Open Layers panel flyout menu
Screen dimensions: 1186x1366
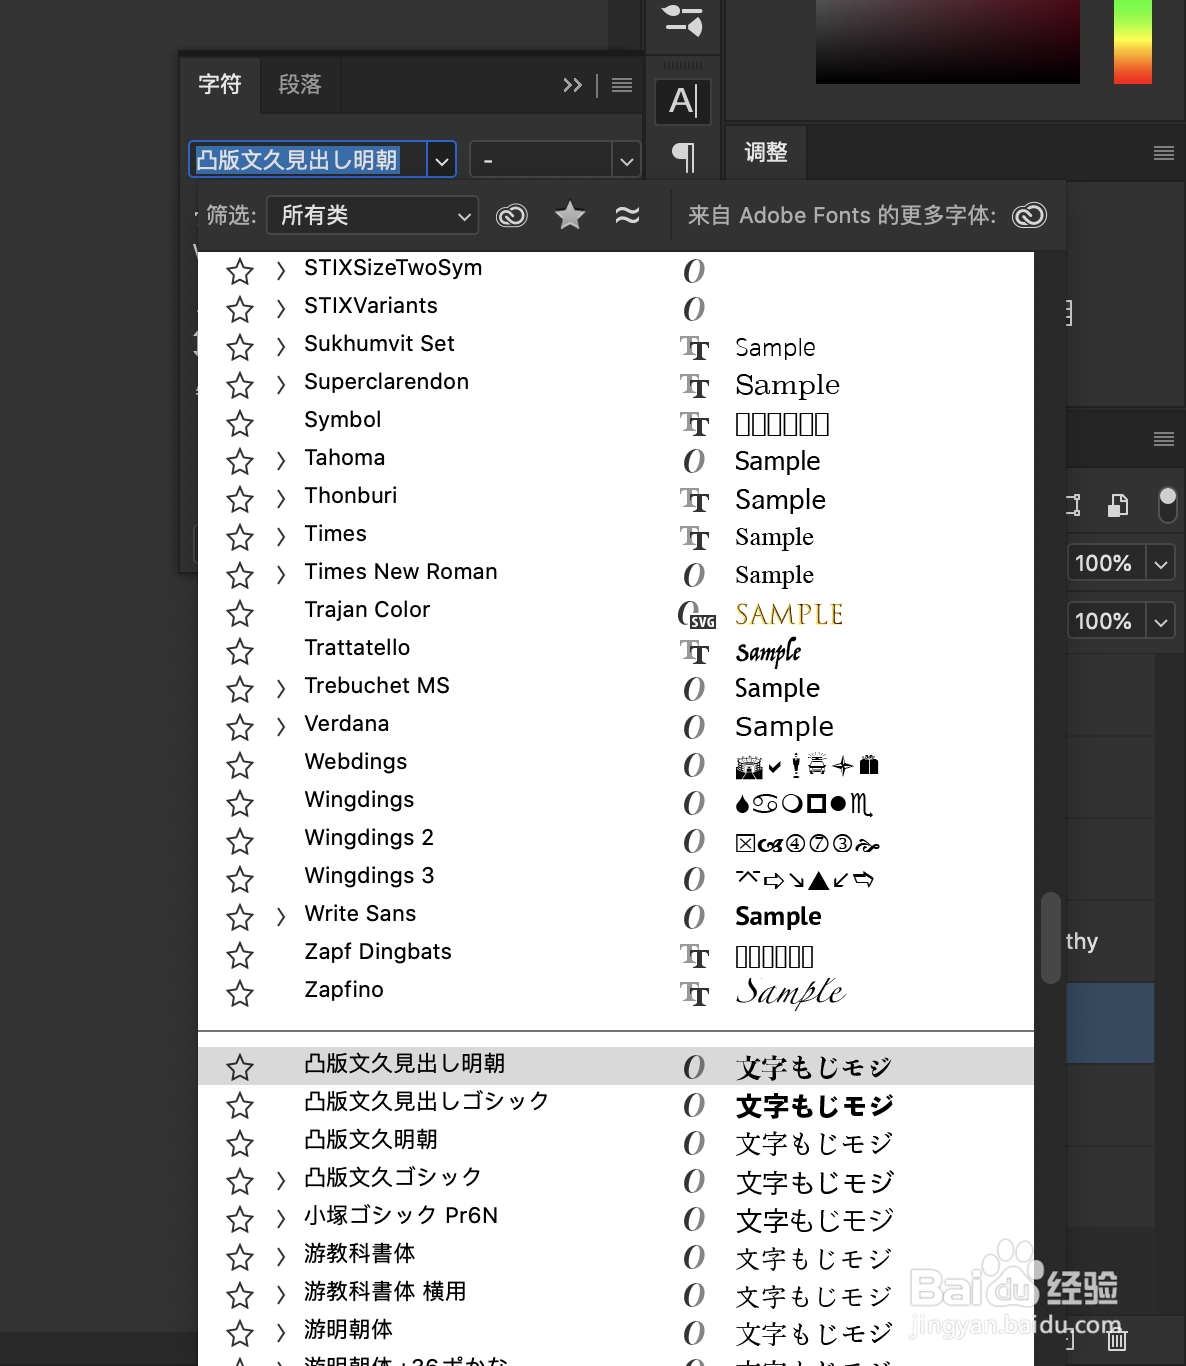point(1164,439)
